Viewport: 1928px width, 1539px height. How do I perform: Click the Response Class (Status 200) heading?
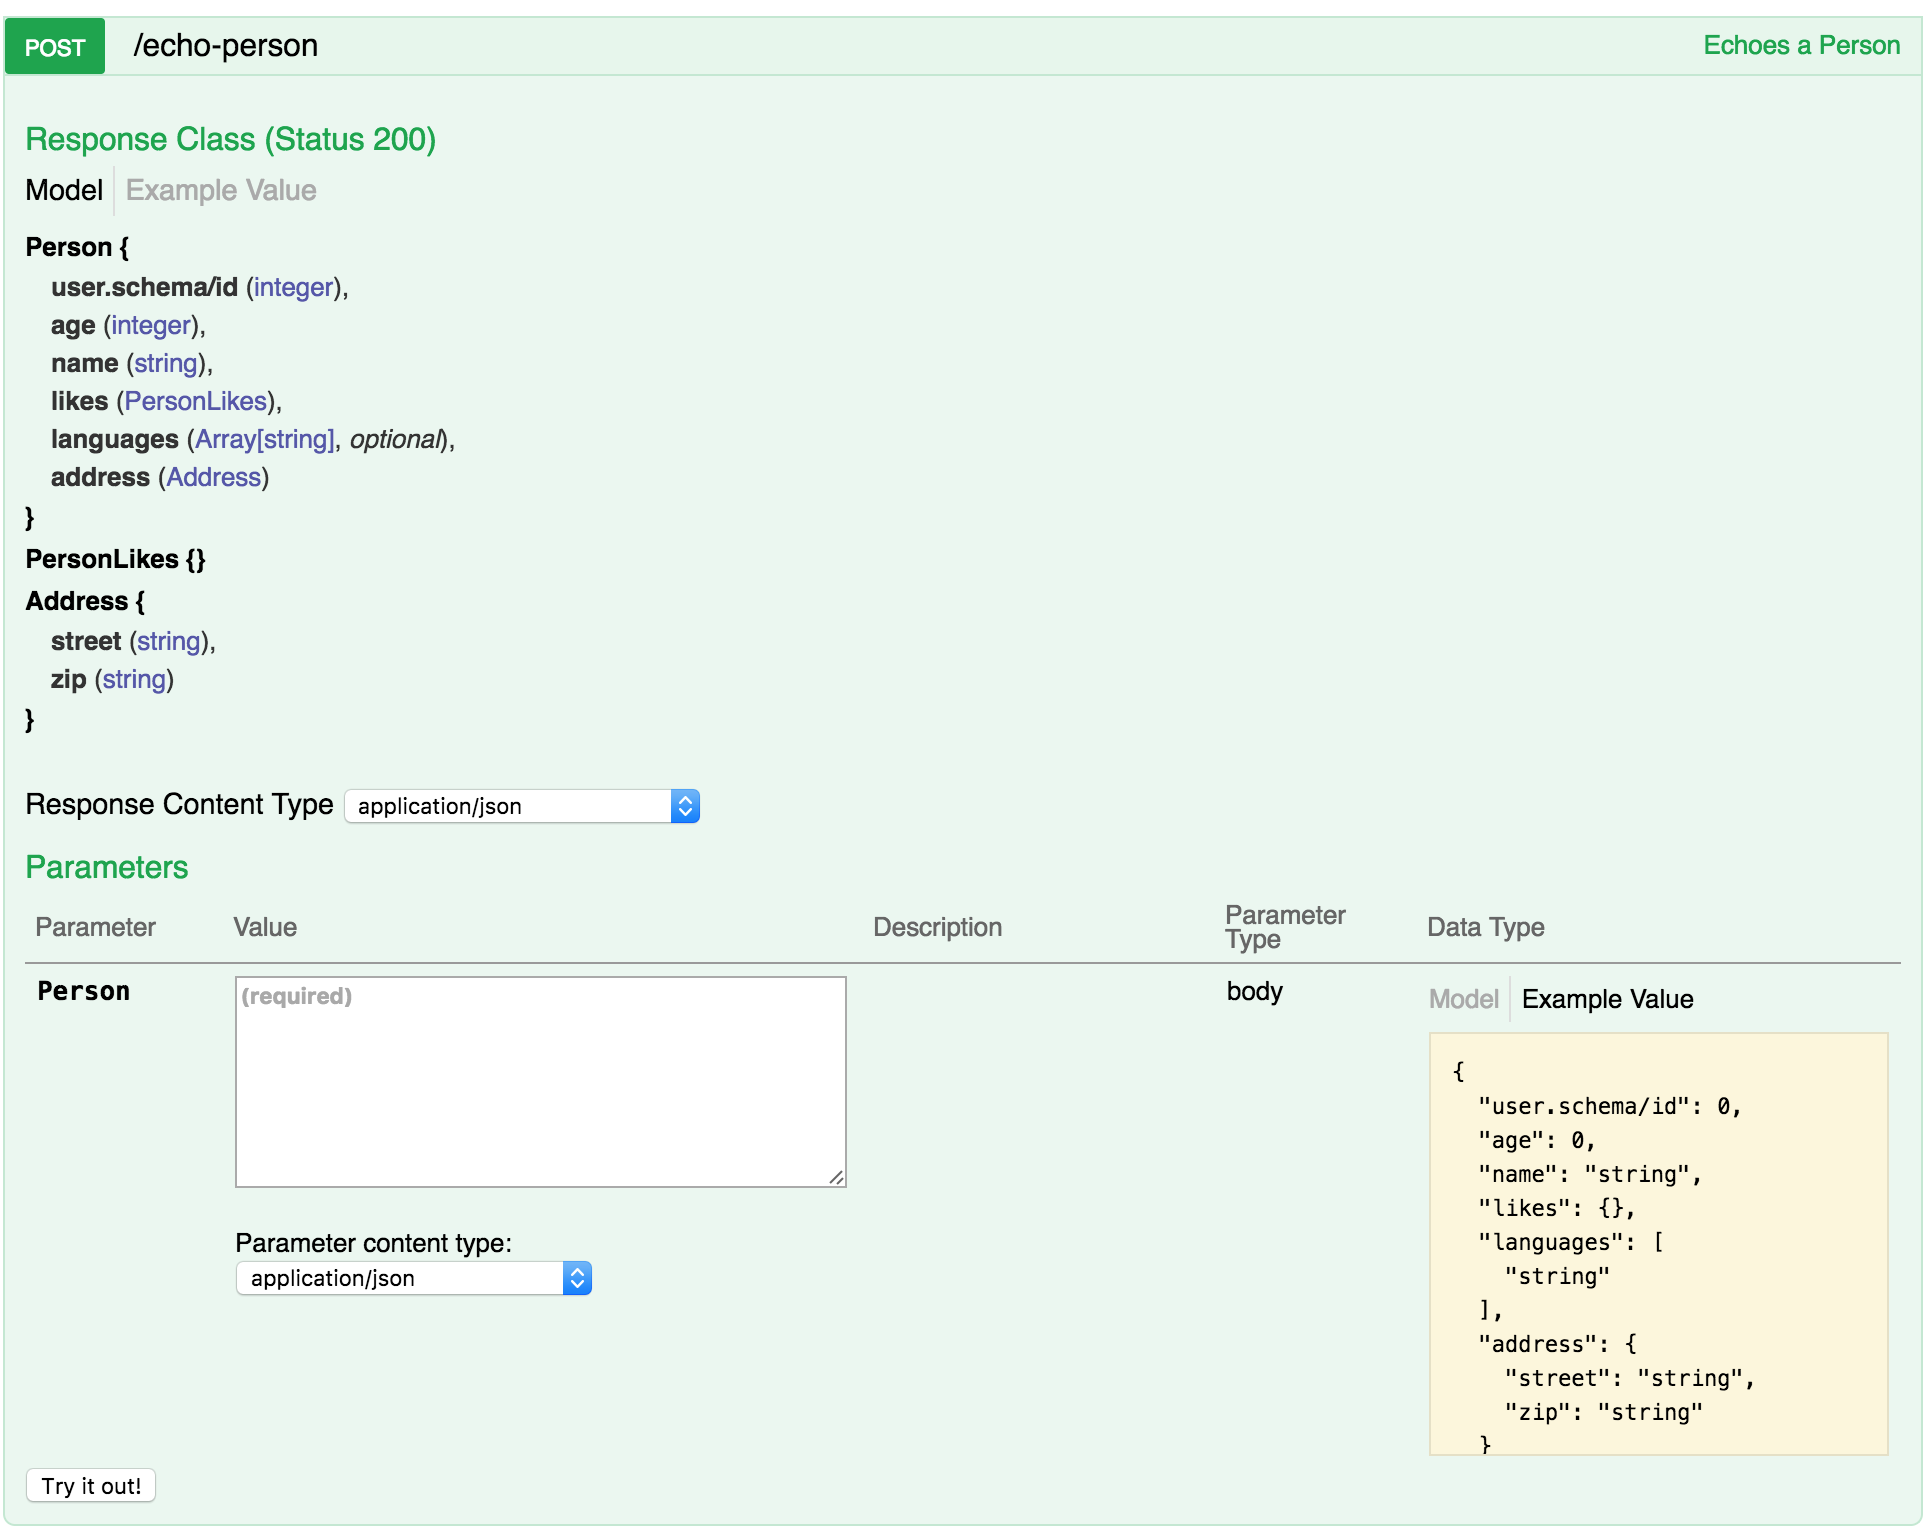click(230, 139)
